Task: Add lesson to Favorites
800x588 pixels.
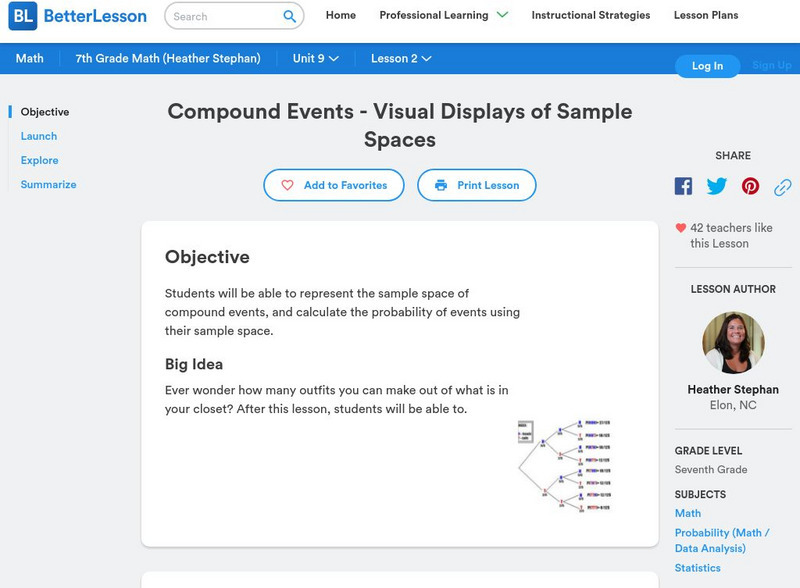Action: click(x=333, y=185)
